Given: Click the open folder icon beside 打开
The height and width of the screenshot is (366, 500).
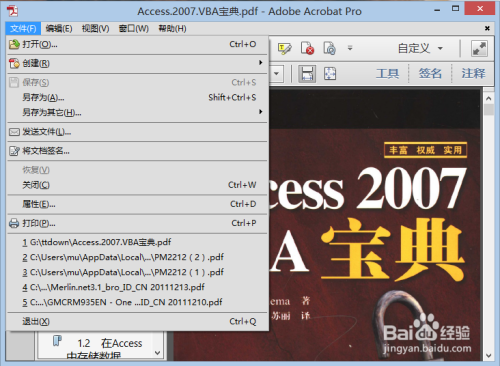Looking at the screenshot, I should pos(14,44).
